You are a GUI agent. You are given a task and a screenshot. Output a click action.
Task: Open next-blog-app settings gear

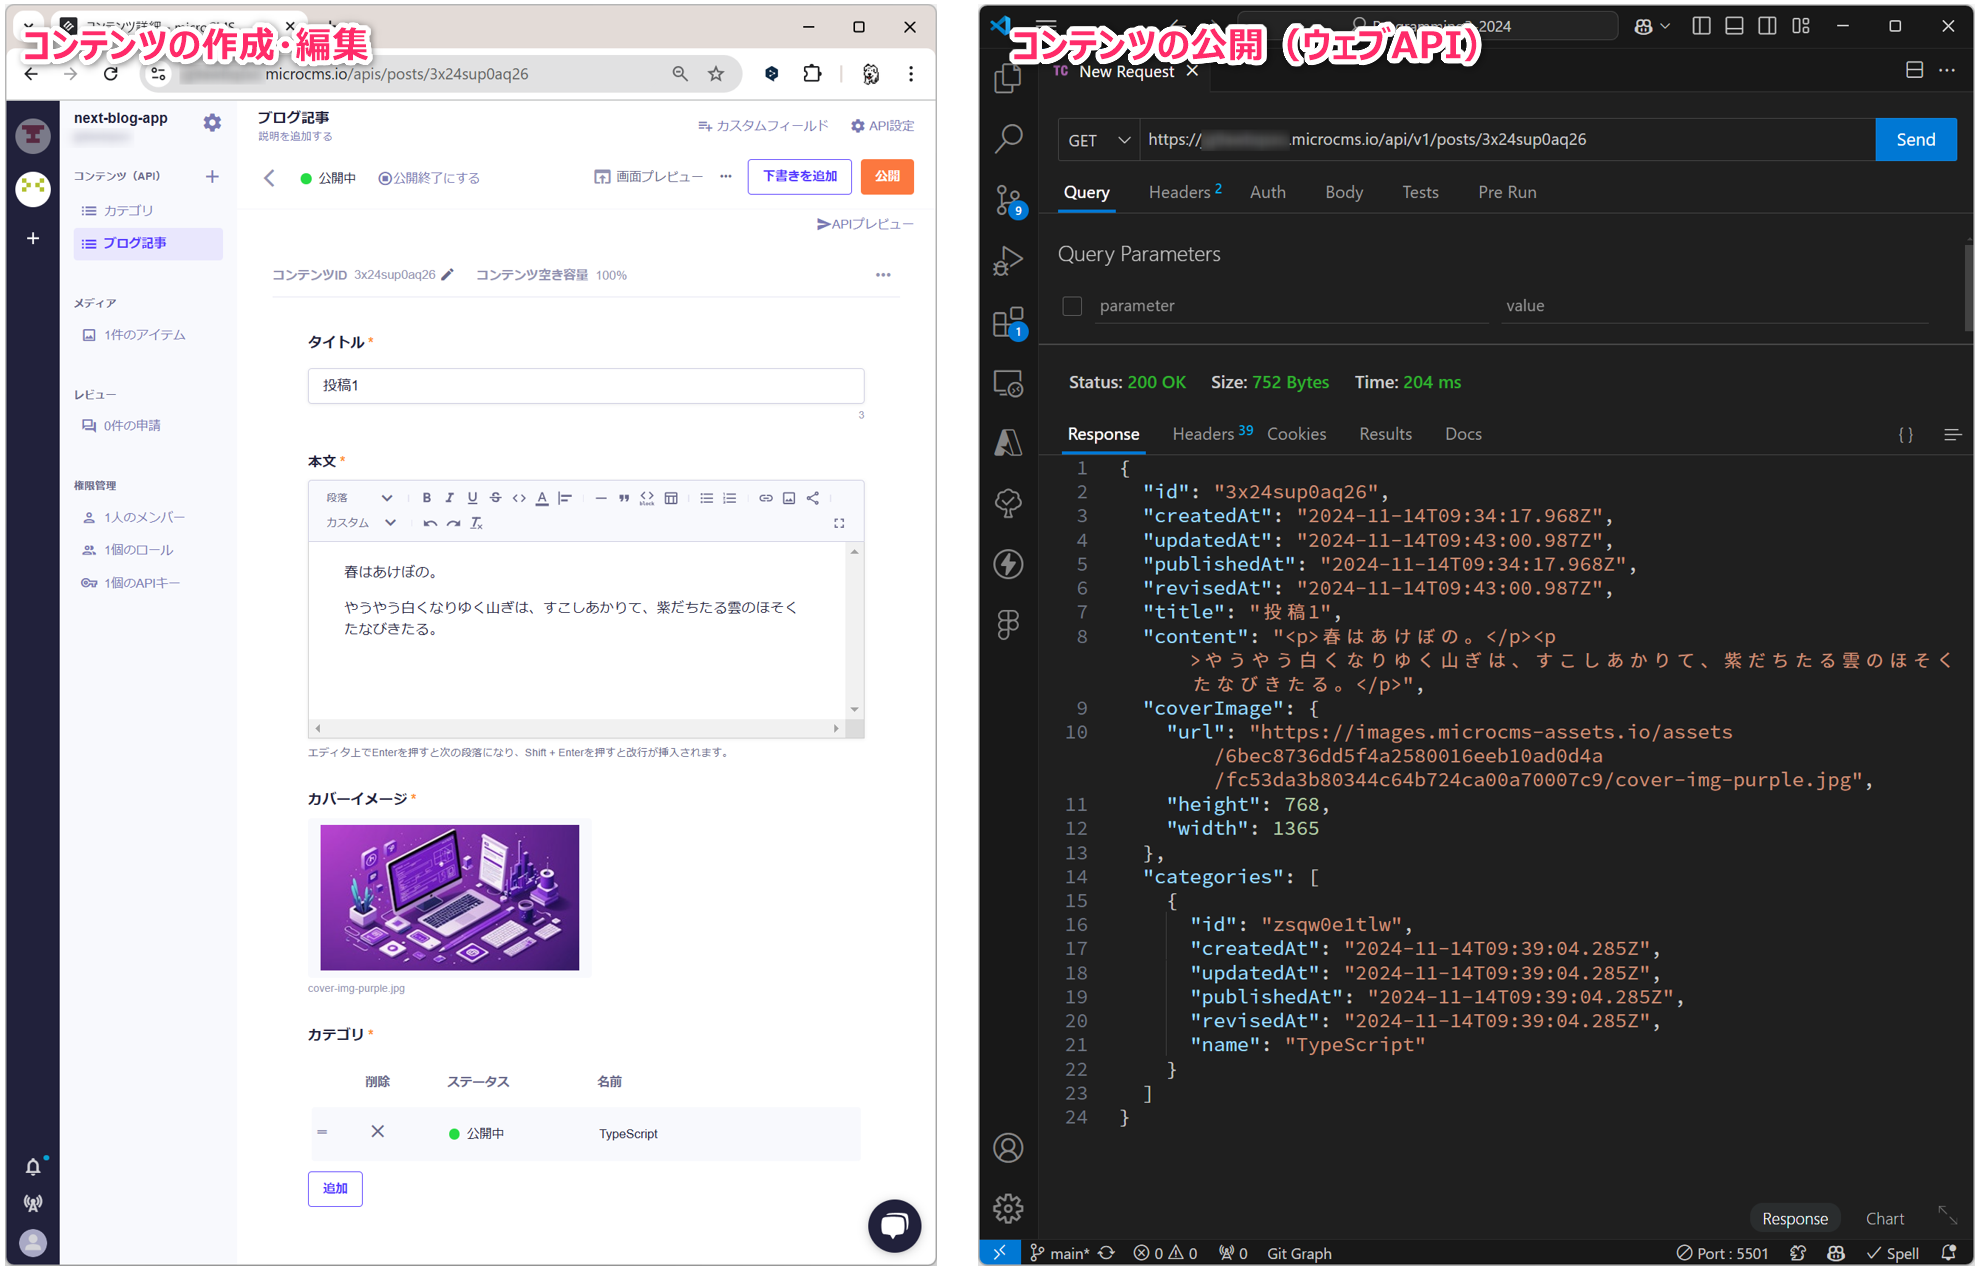[212, 123]
